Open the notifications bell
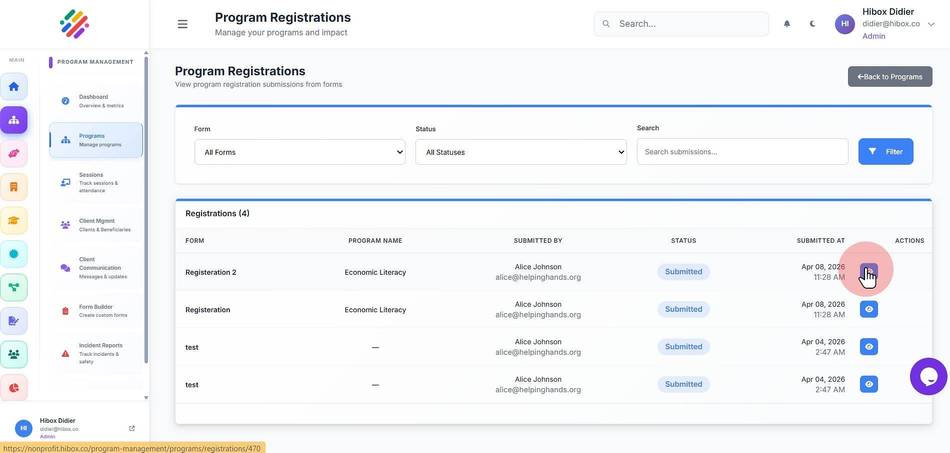The height and width of the screenshot is (453, 950). (x=787, y=24)
